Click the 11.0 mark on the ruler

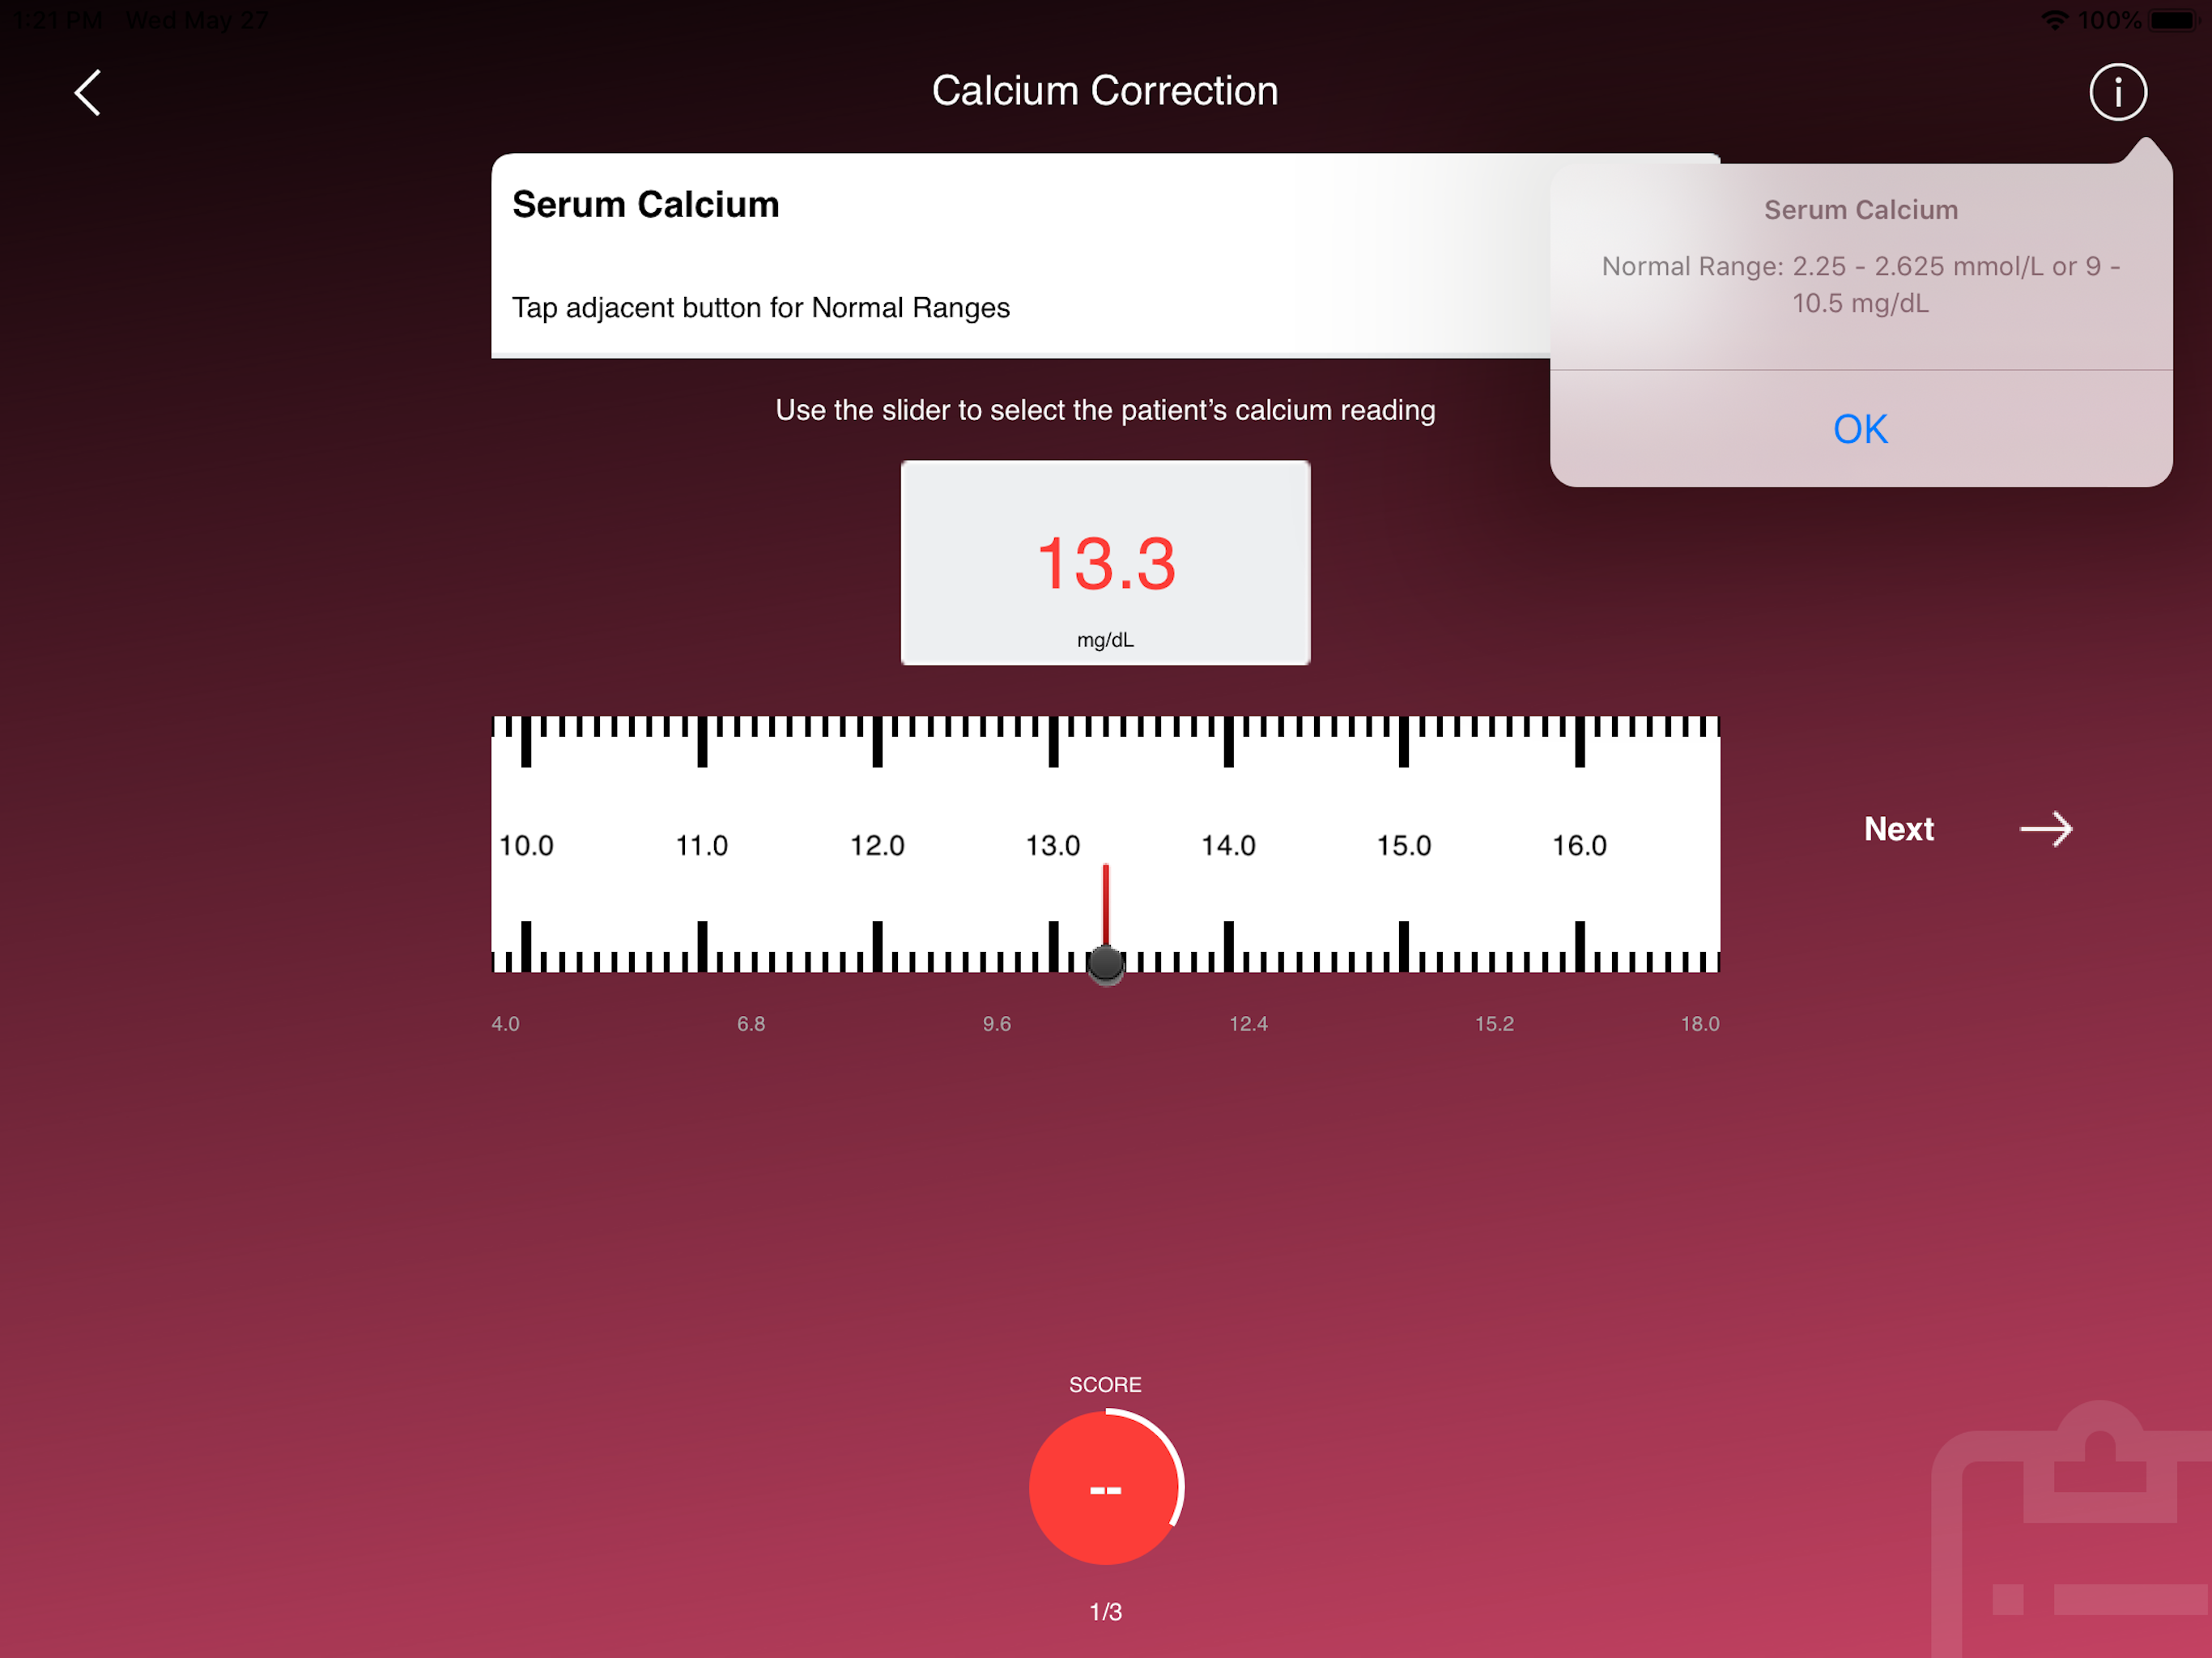click(x=701, y=846)
